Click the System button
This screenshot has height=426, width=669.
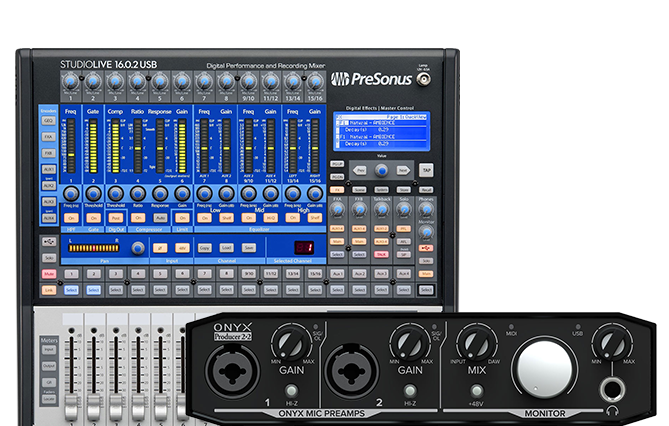[381, 190]
